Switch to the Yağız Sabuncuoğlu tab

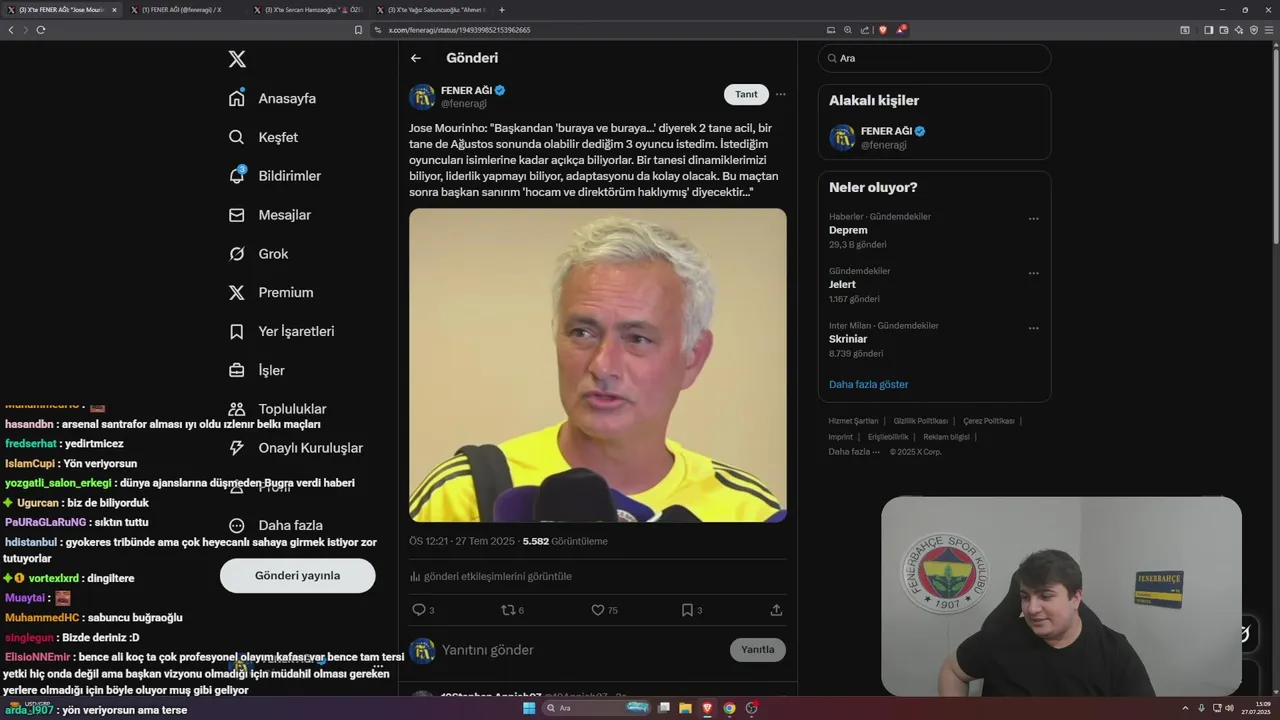pos(430,10)
